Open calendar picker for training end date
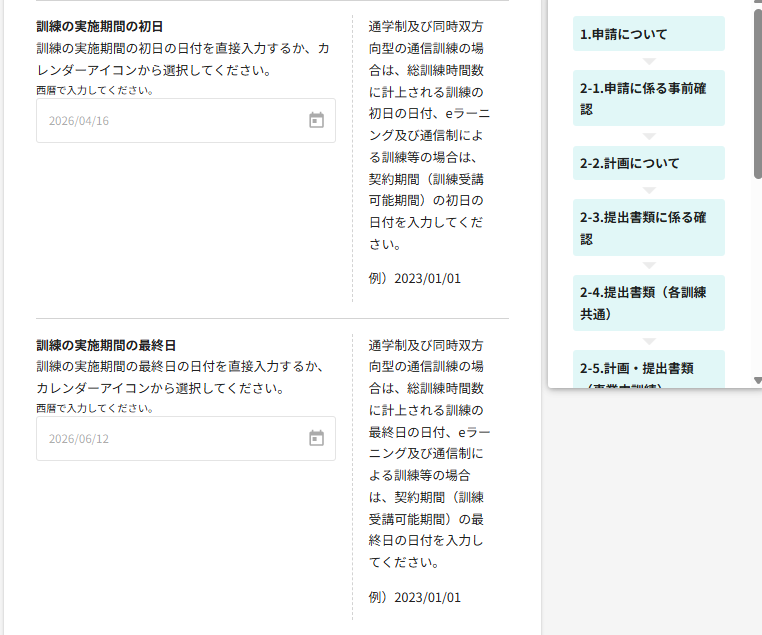 click(x=316, y=438)
